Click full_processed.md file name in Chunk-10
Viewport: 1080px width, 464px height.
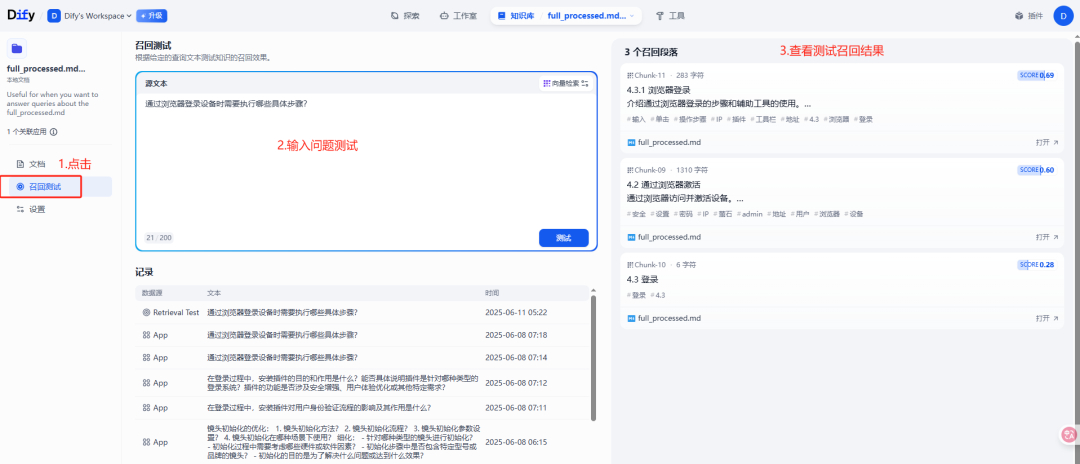tap(669, 319)
